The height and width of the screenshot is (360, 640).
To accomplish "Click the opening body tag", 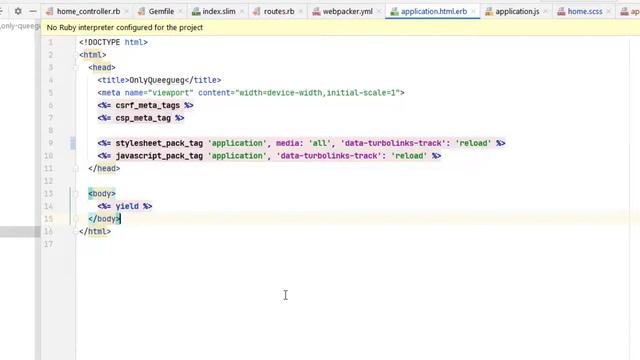I will tap(102, 193).
